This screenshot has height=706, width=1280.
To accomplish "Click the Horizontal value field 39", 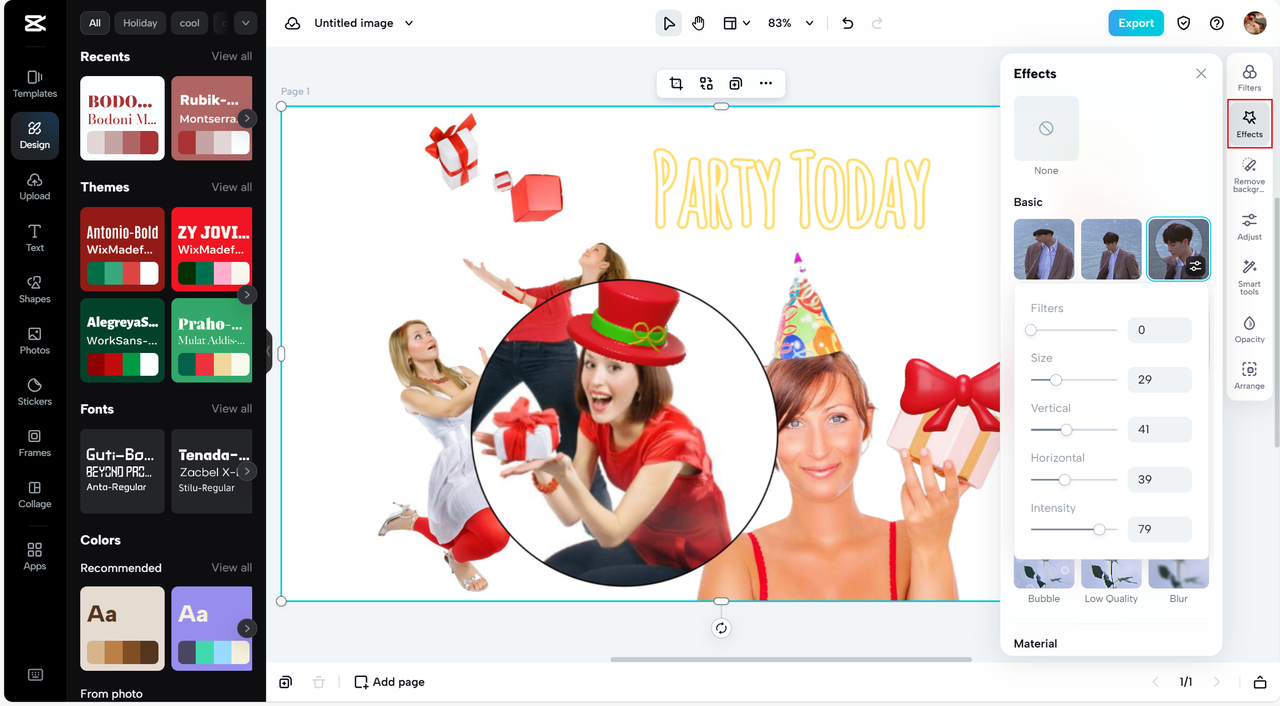I will point(1159,479).
